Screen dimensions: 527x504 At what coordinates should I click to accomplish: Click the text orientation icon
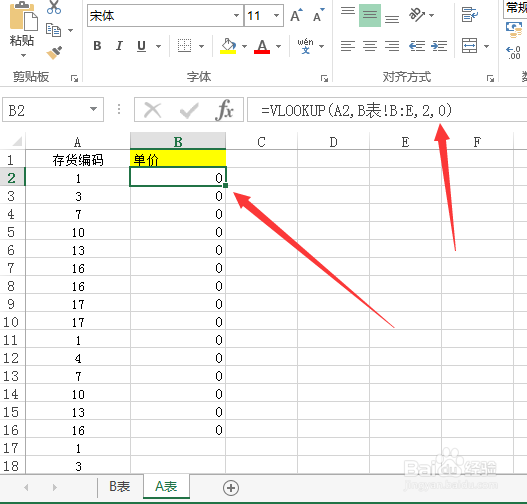click(x=417, y=14)
